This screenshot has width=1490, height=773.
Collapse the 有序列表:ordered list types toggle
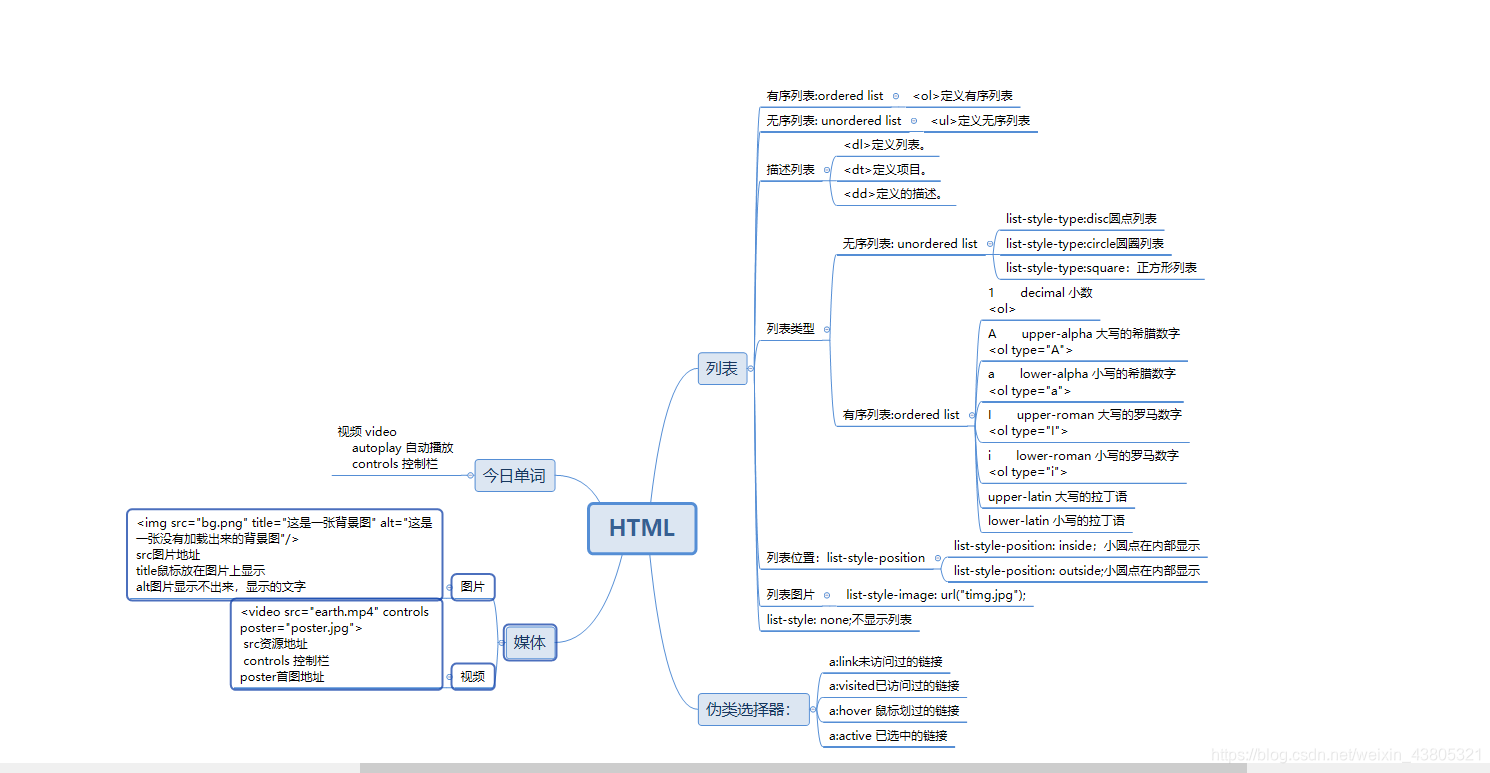coord(970,415)
